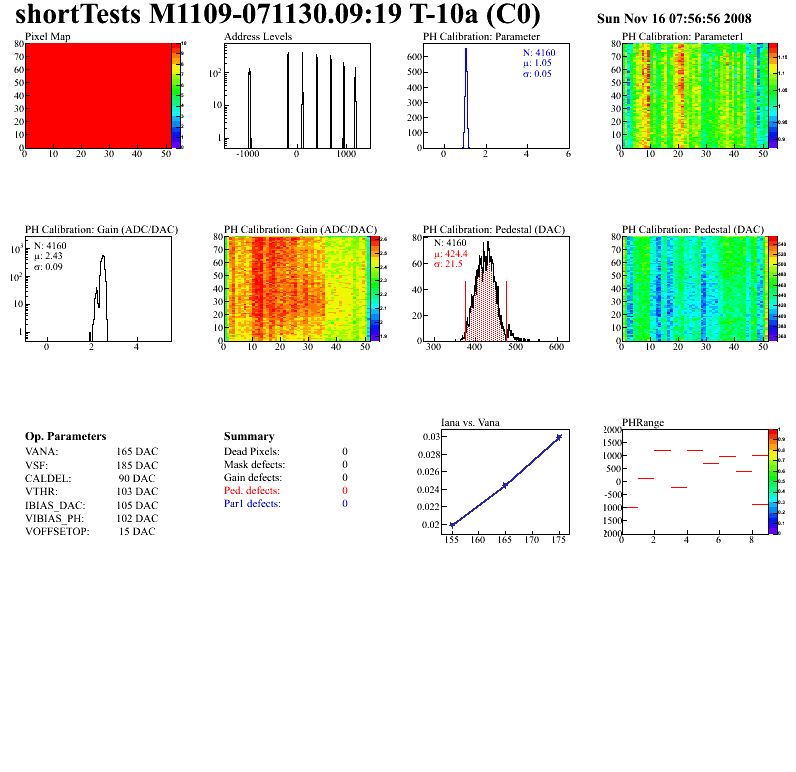This screenshot has width=796, height=772.
Task: Click the Parameter1 color scale bar
Action: point(773,95)
